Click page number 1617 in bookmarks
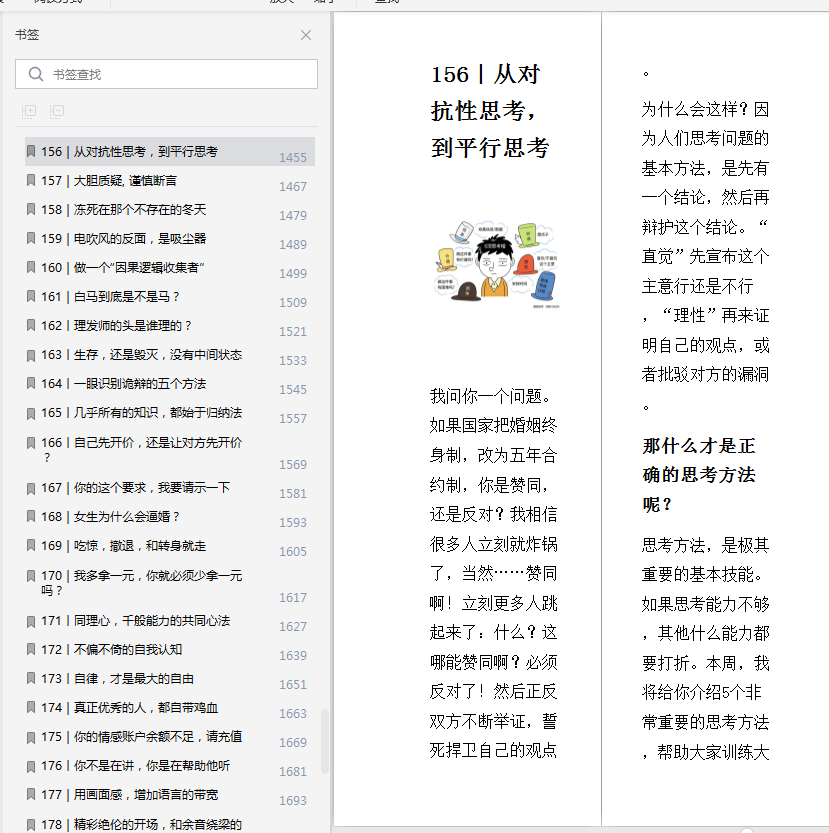Screen dimensions: 829x833 click(293, 598)
